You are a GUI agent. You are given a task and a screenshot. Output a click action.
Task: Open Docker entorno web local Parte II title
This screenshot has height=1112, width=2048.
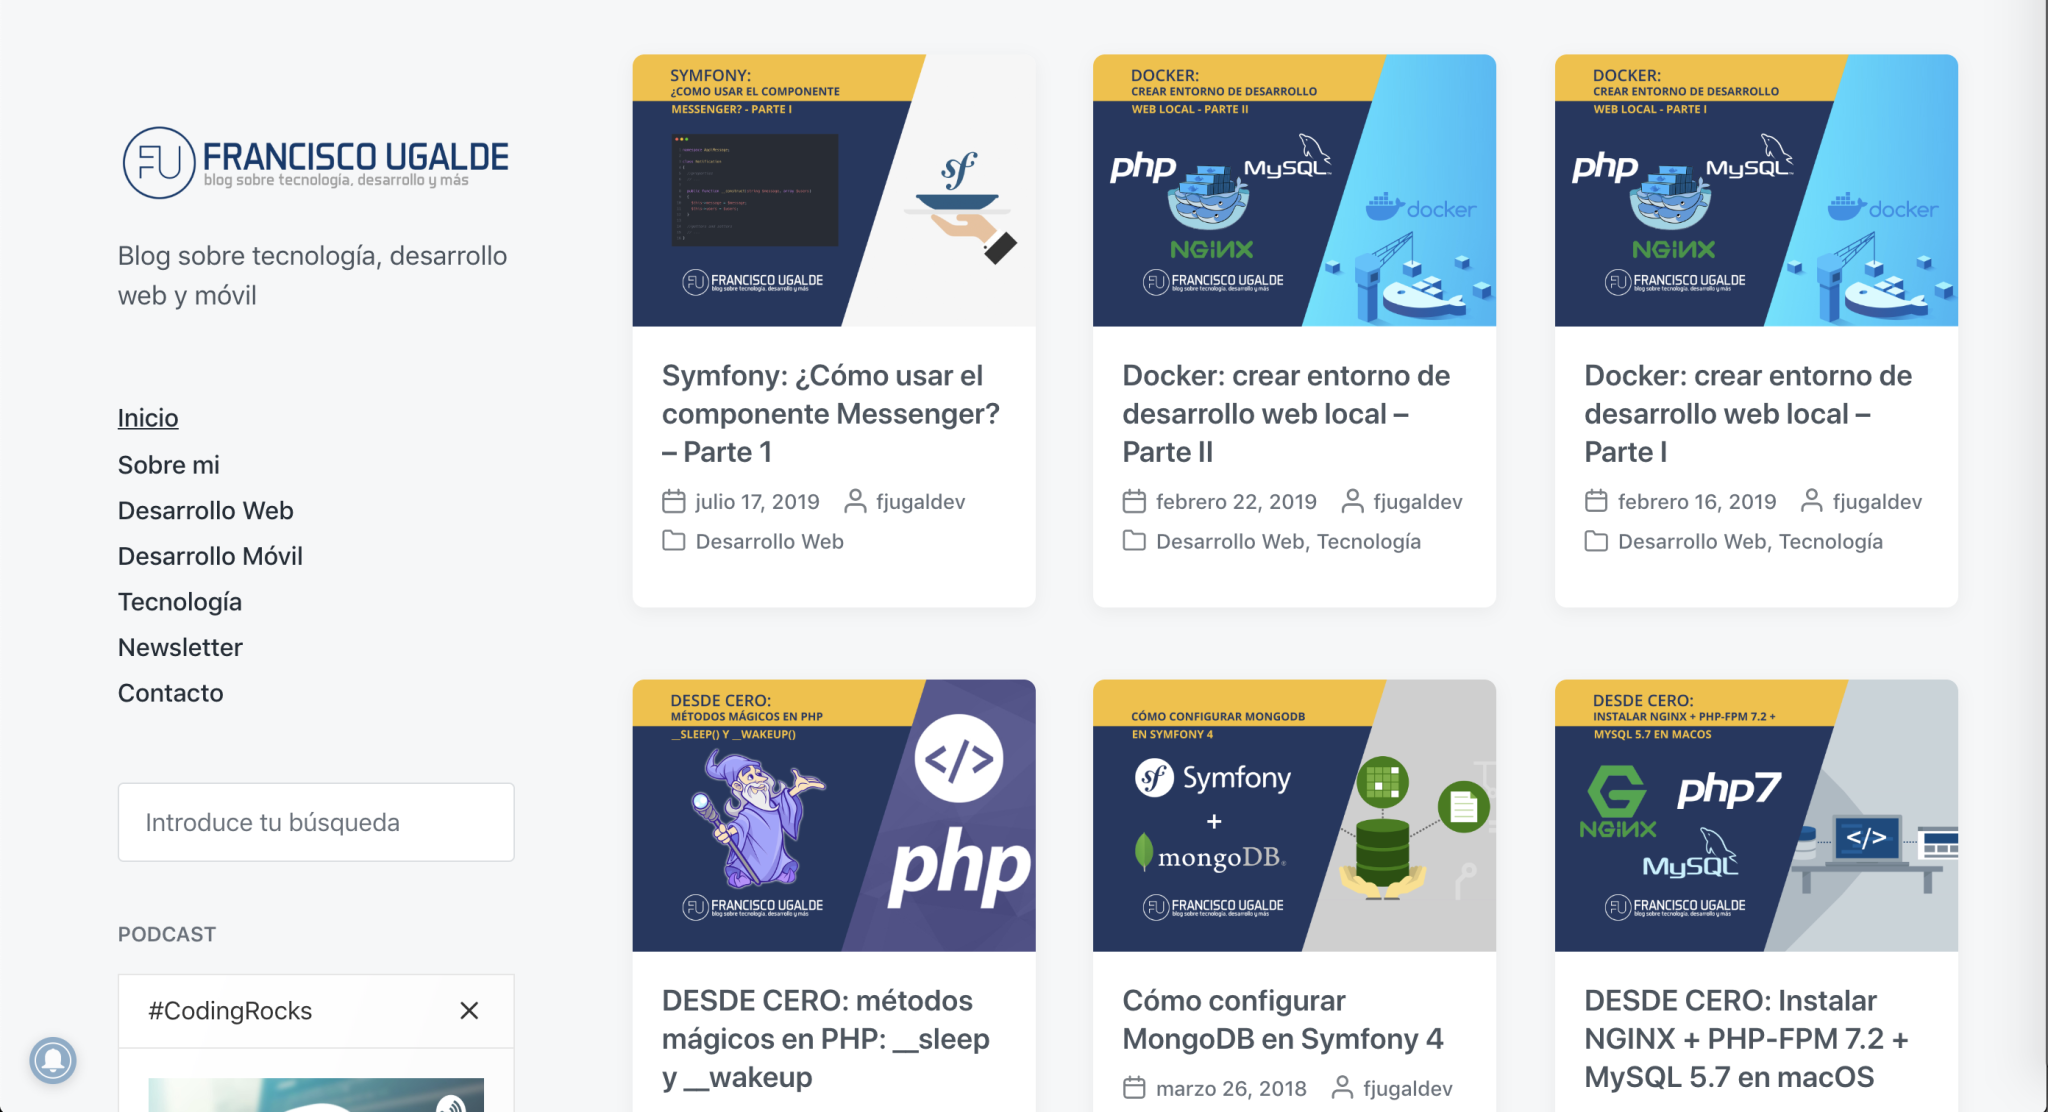click(x=1286, y=414)
